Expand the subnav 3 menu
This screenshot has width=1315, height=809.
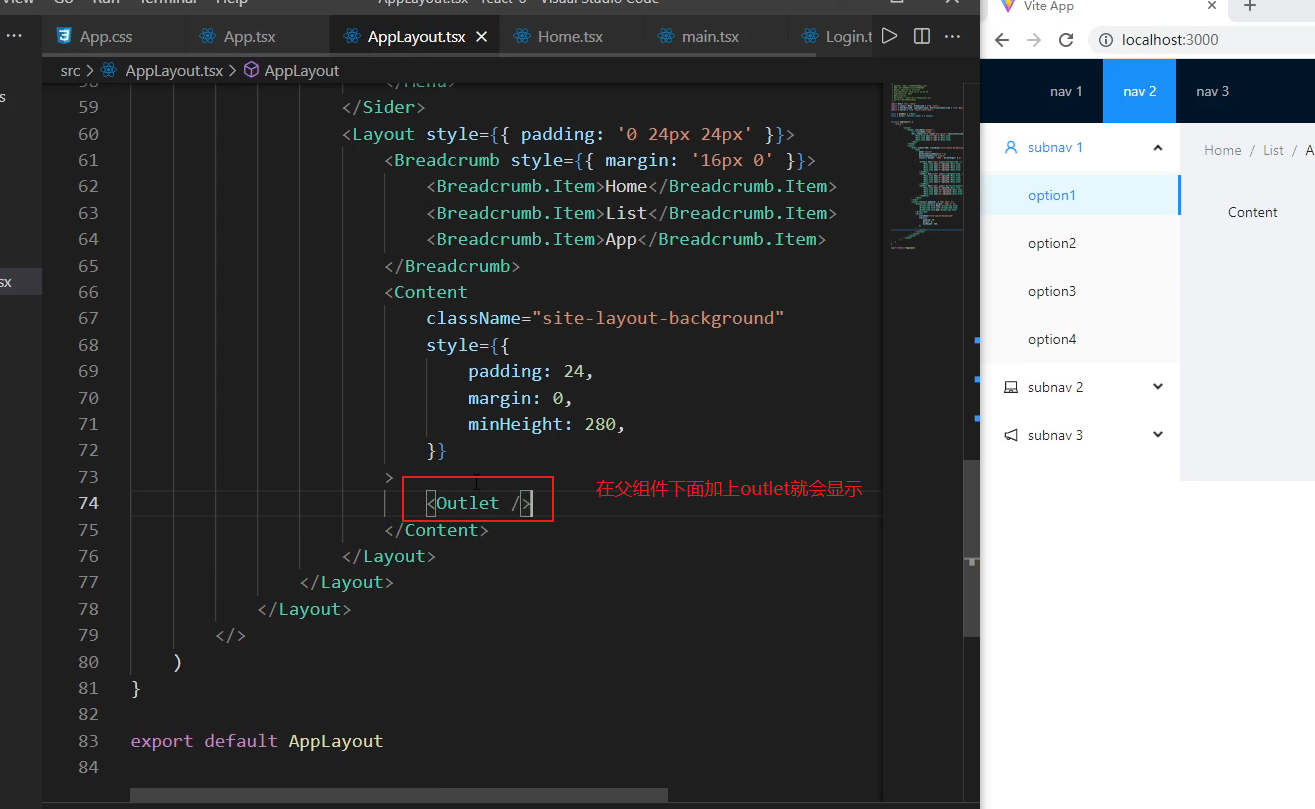1157,435
